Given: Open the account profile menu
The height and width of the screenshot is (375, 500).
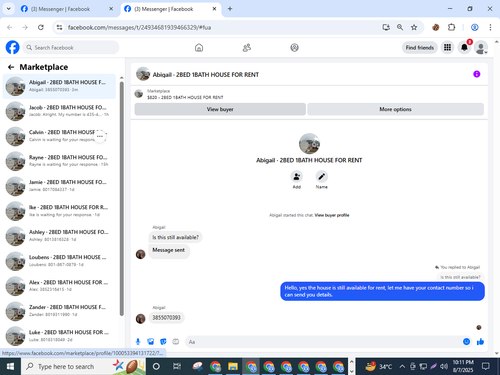Looking at the screenshot, I should coord(481,48).
